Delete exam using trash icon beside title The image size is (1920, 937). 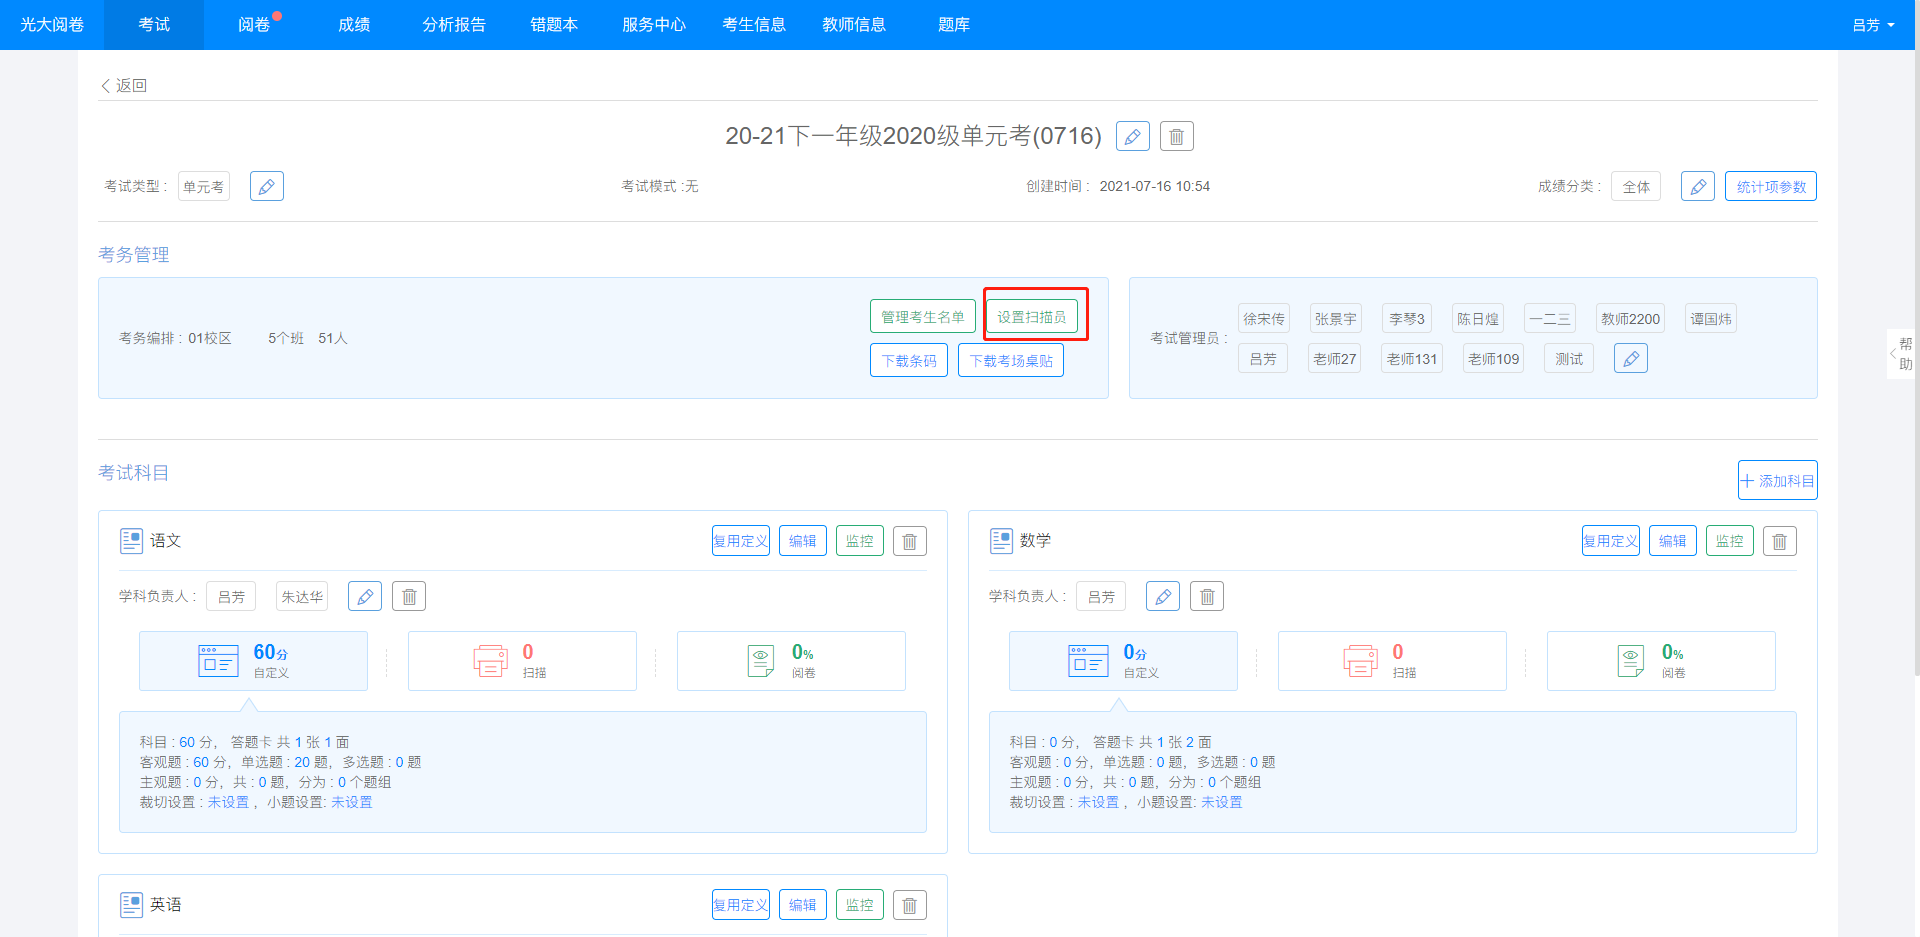tap(1176, 137)
